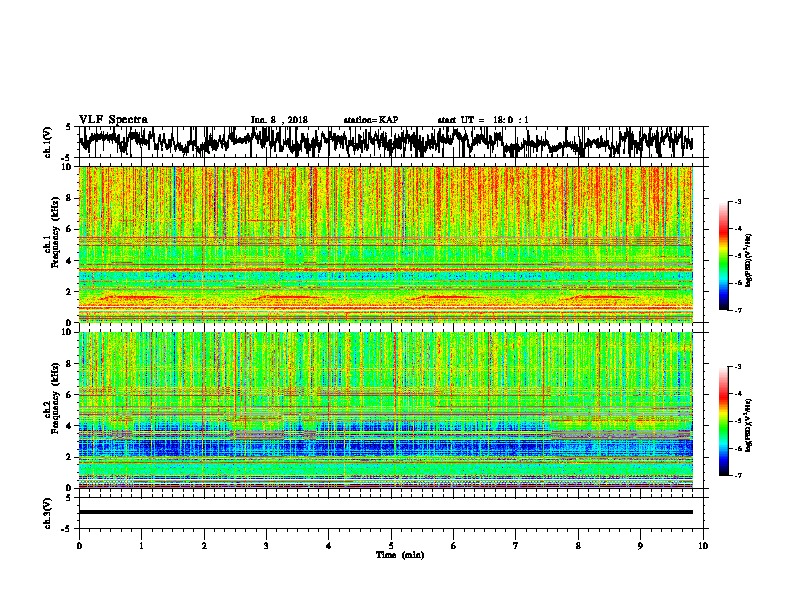This screenshot has width=792, height=612.
Task: Click the "VLF Spectra" plot title
Action: tap(113, 120)
